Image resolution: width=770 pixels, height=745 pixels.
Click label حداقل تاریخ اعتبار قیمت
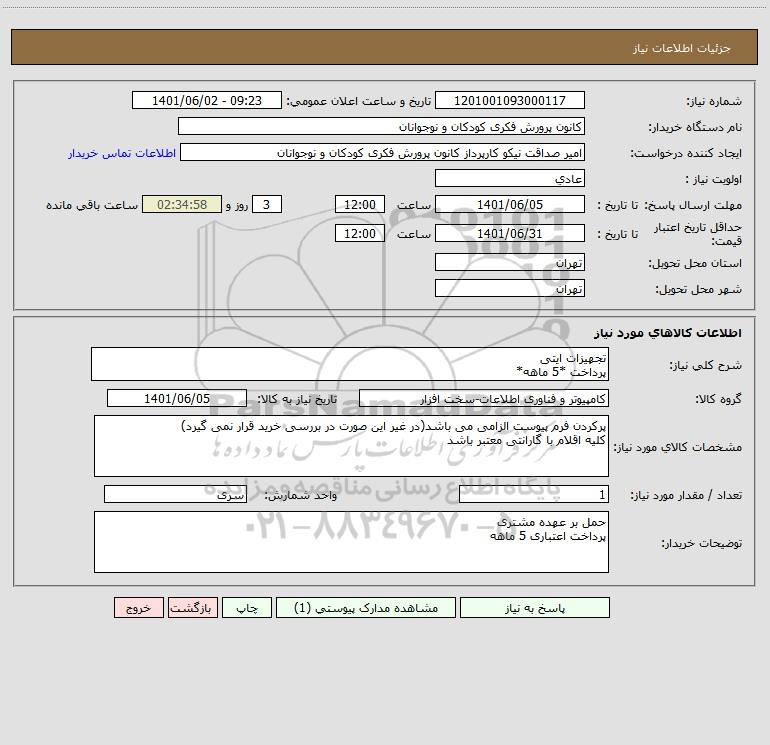point(698,234)
